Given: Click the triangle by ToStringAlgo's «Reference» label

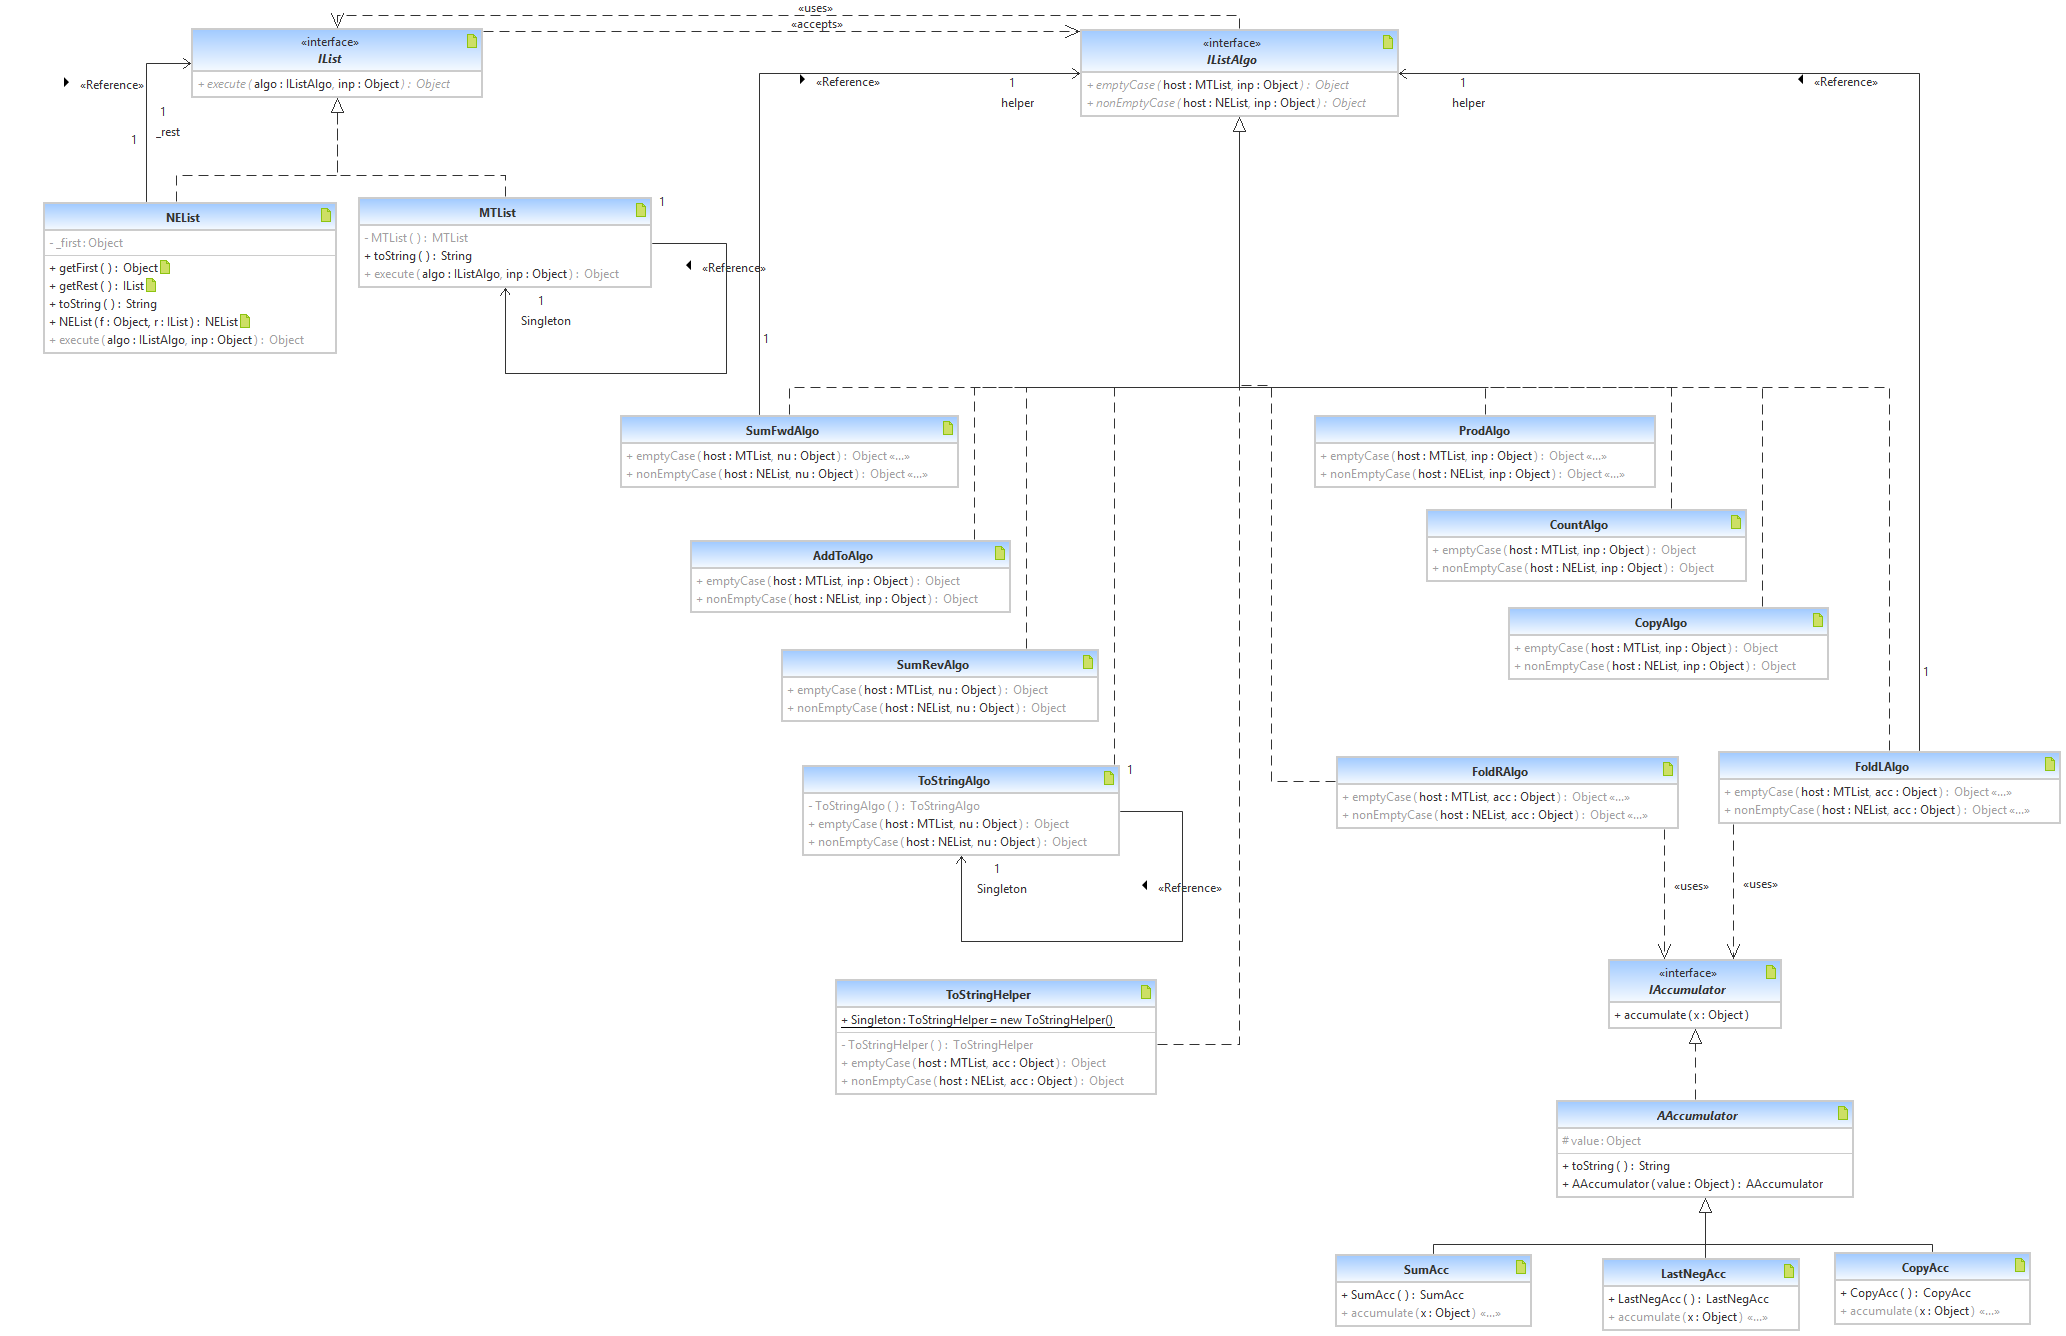Looking at the screenshot, I should (1145, 885).
